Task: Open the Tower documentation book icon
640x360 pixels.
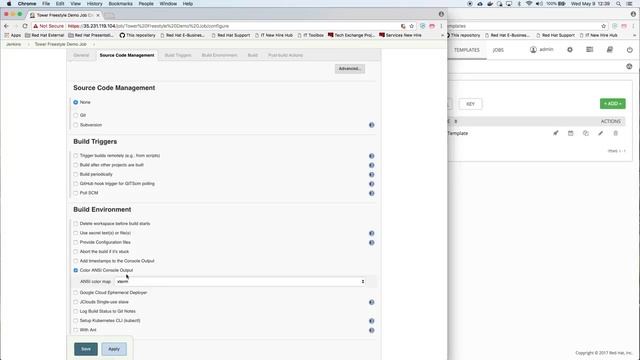Action: point(610,50)
